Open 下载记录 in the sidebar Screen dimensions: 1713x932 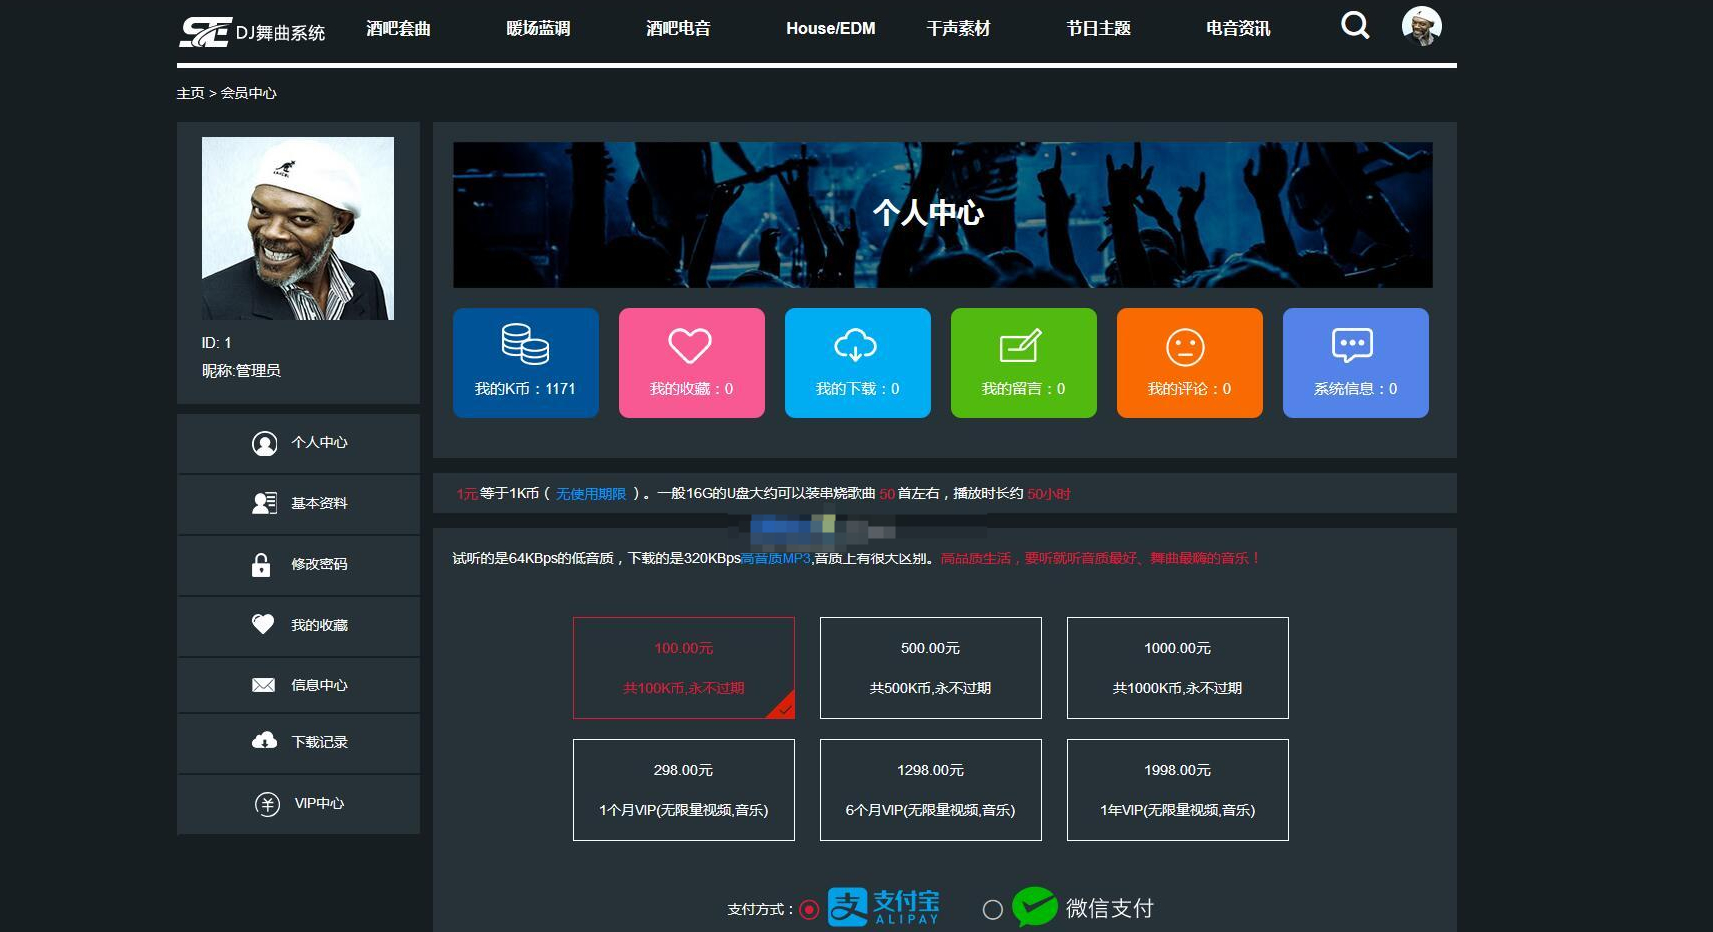(x=298, y=742)
